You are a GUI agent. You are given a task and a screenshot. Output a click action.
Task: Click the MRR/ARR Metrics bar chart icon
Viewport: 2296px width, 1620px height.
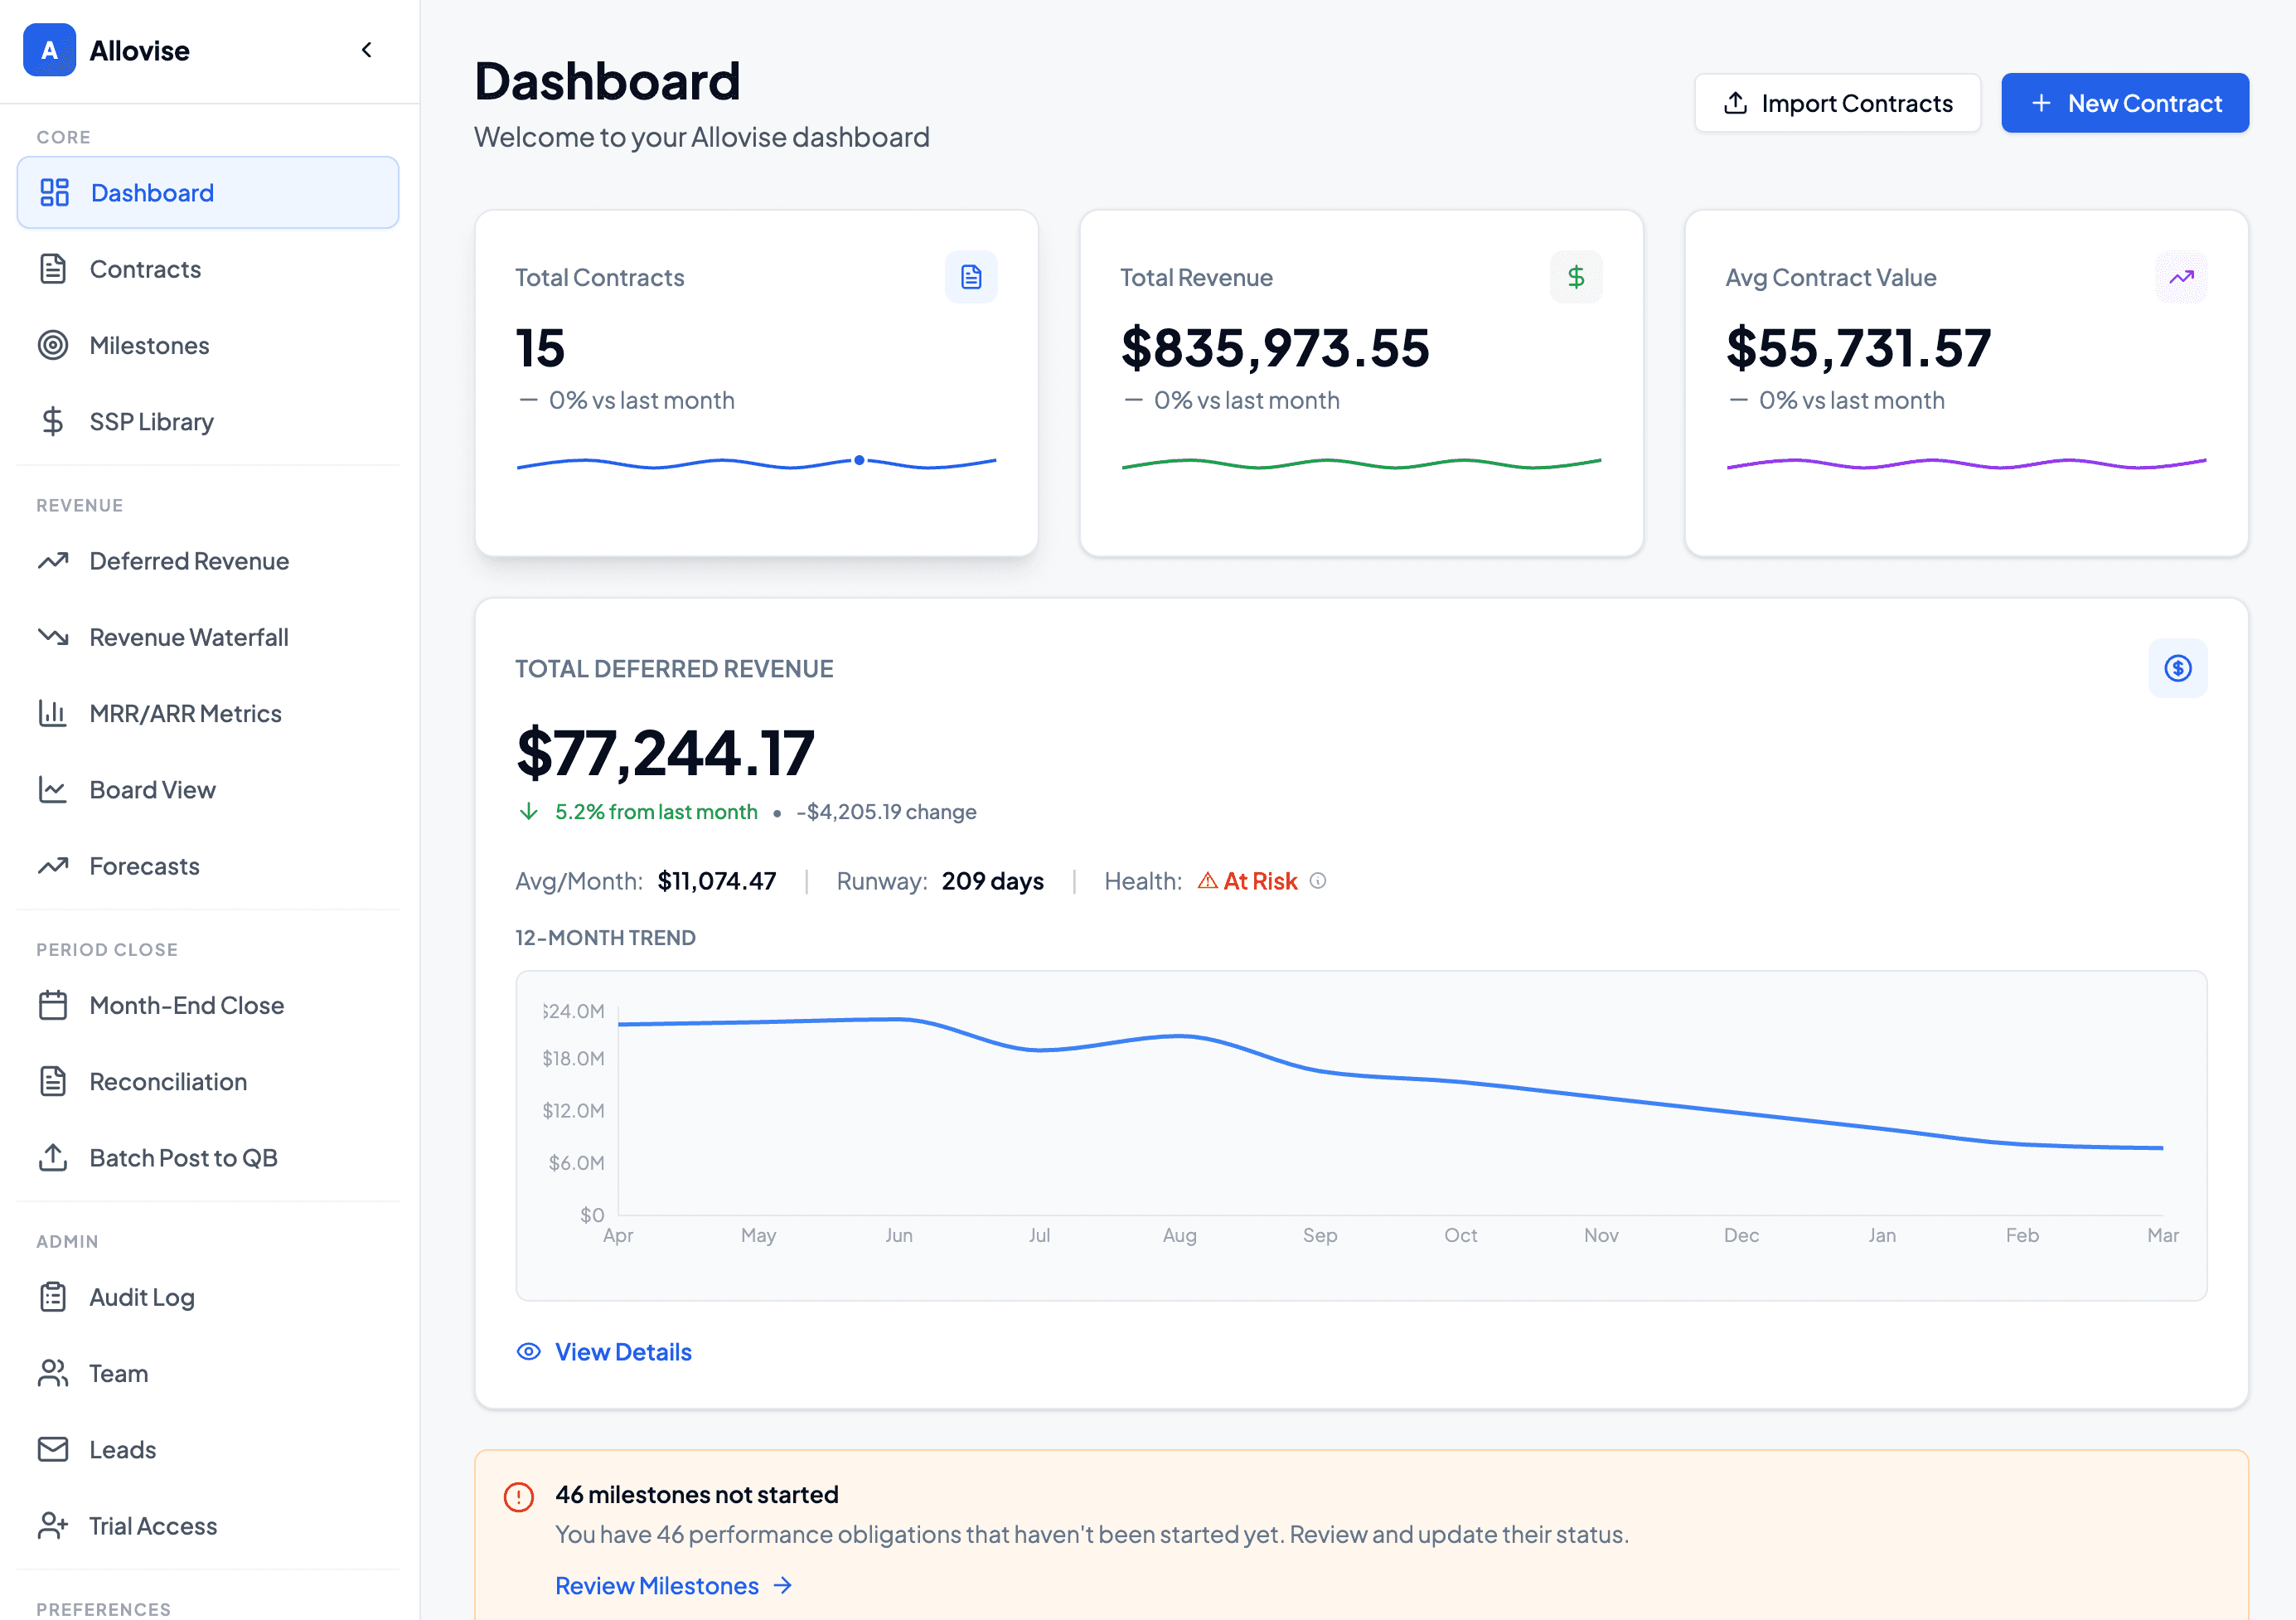(55, 713)
